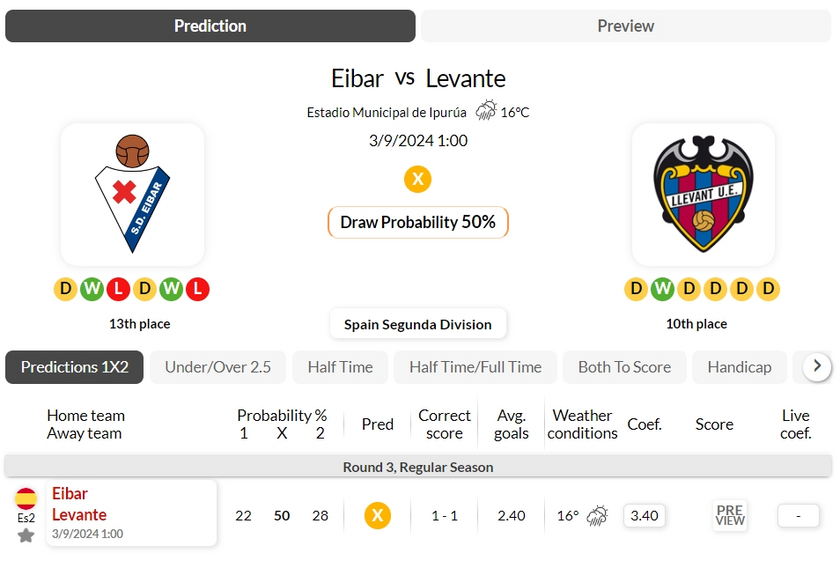This screenshot has width=840, height=568.
Task: Click the Levante club crest logo
Action: (x=703, y=194)
